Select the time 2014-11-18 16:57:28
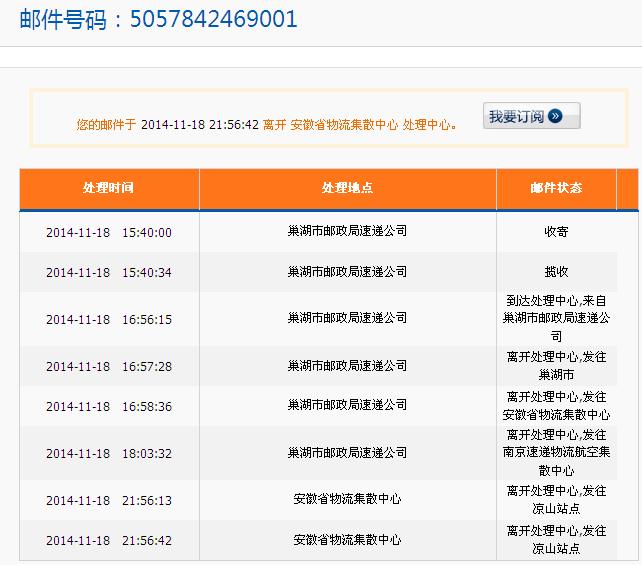Viewport: 642px width, 565px height. (109, 366)
